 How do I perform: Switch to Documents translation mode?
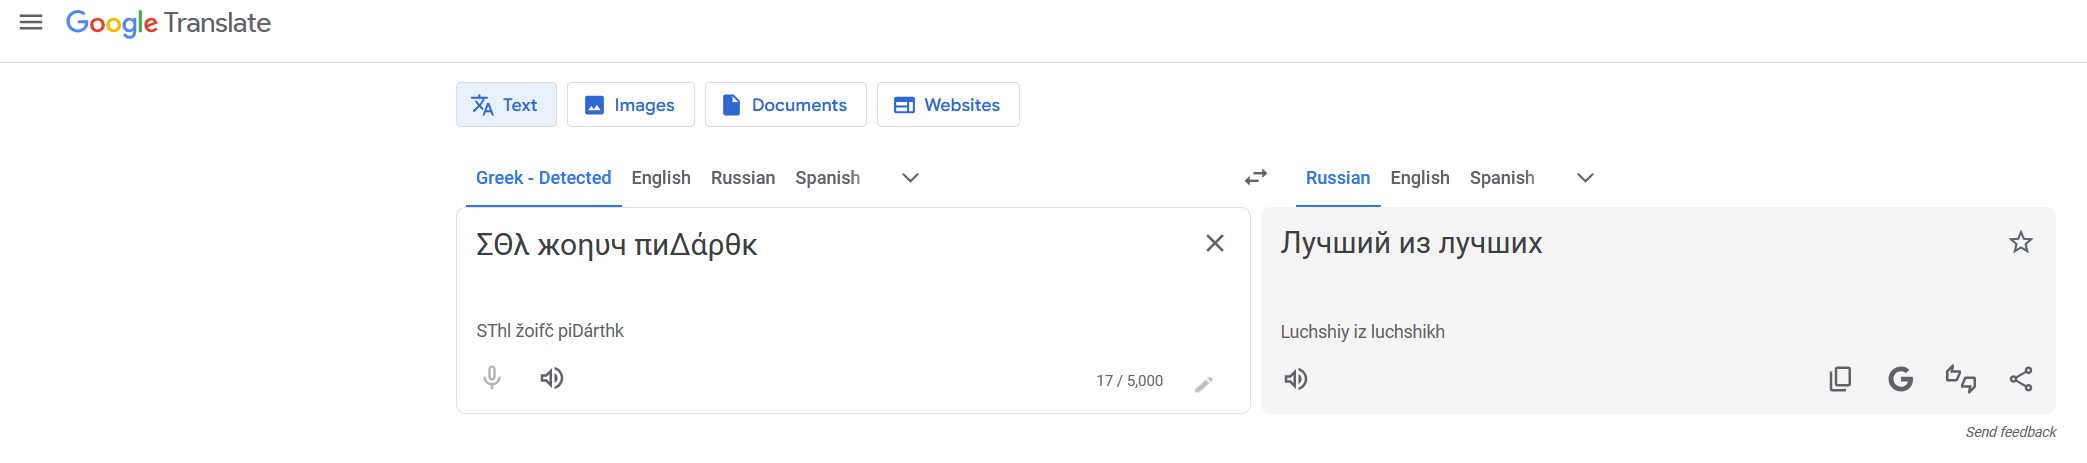(x=786, y=105)
